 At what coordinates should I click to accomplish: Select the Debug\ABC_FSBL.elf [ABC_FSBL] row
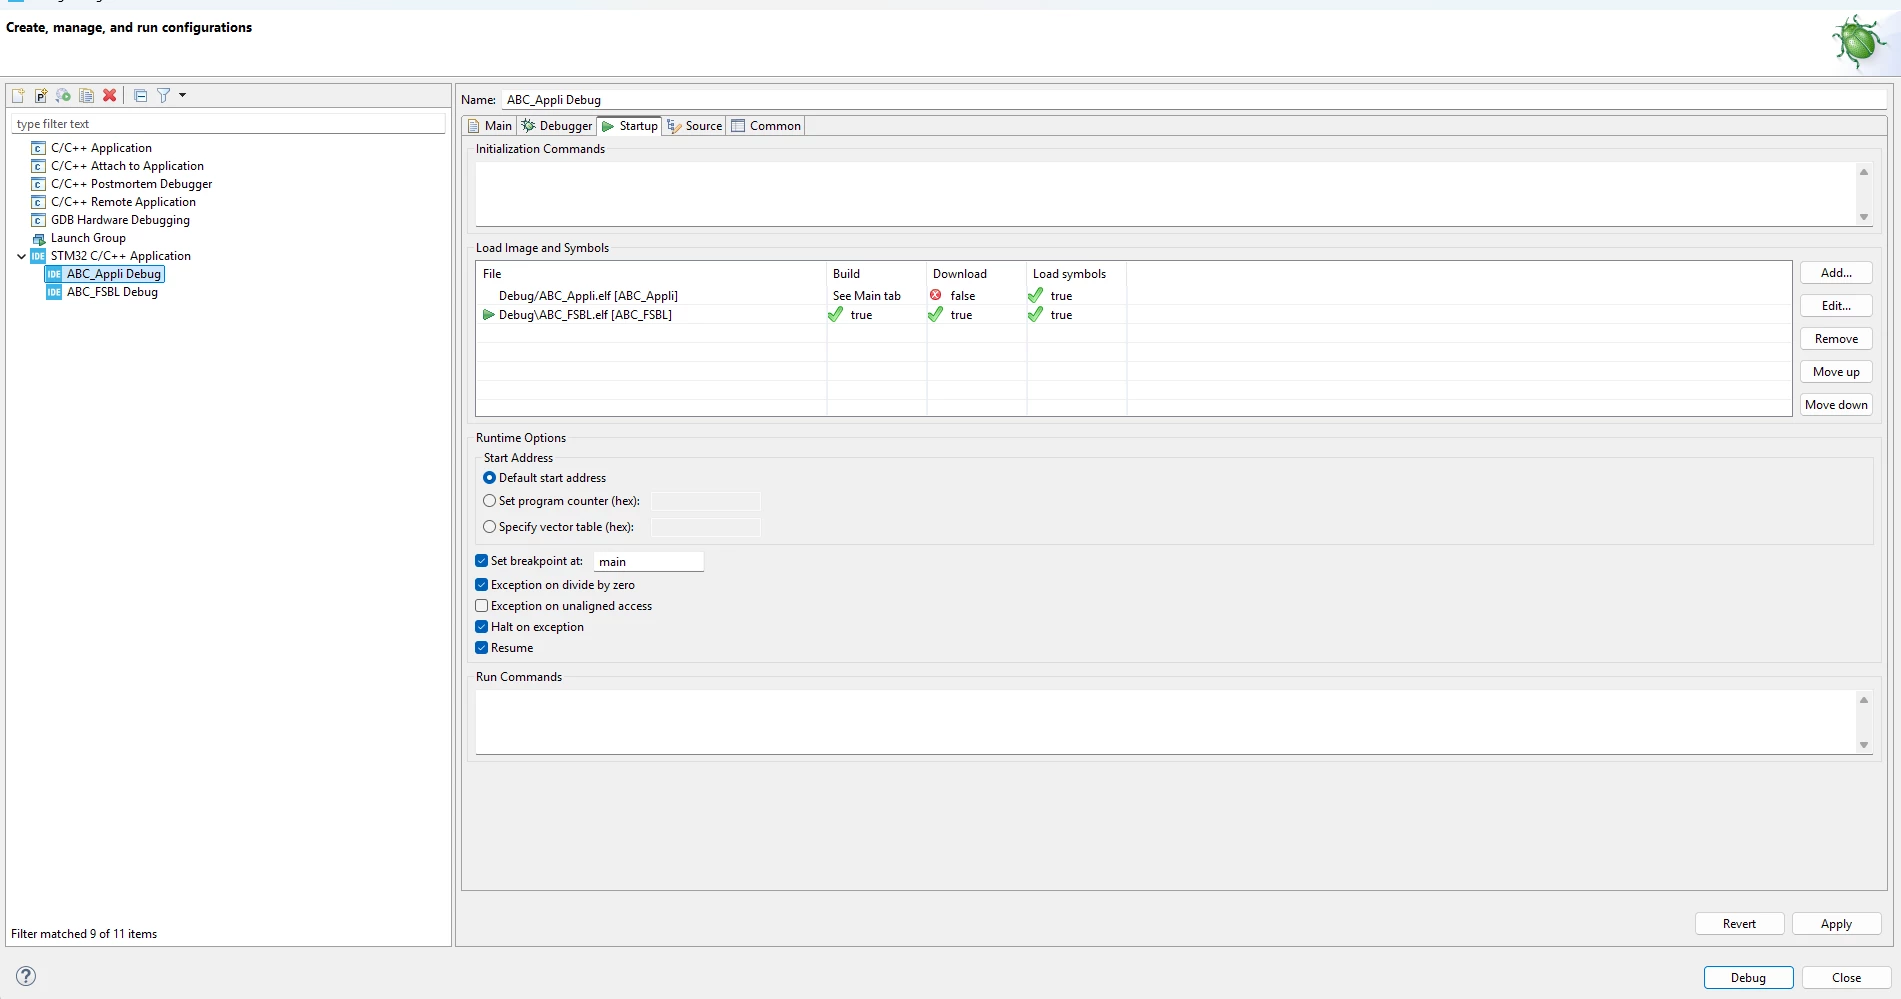click(x=1133, y=315)
